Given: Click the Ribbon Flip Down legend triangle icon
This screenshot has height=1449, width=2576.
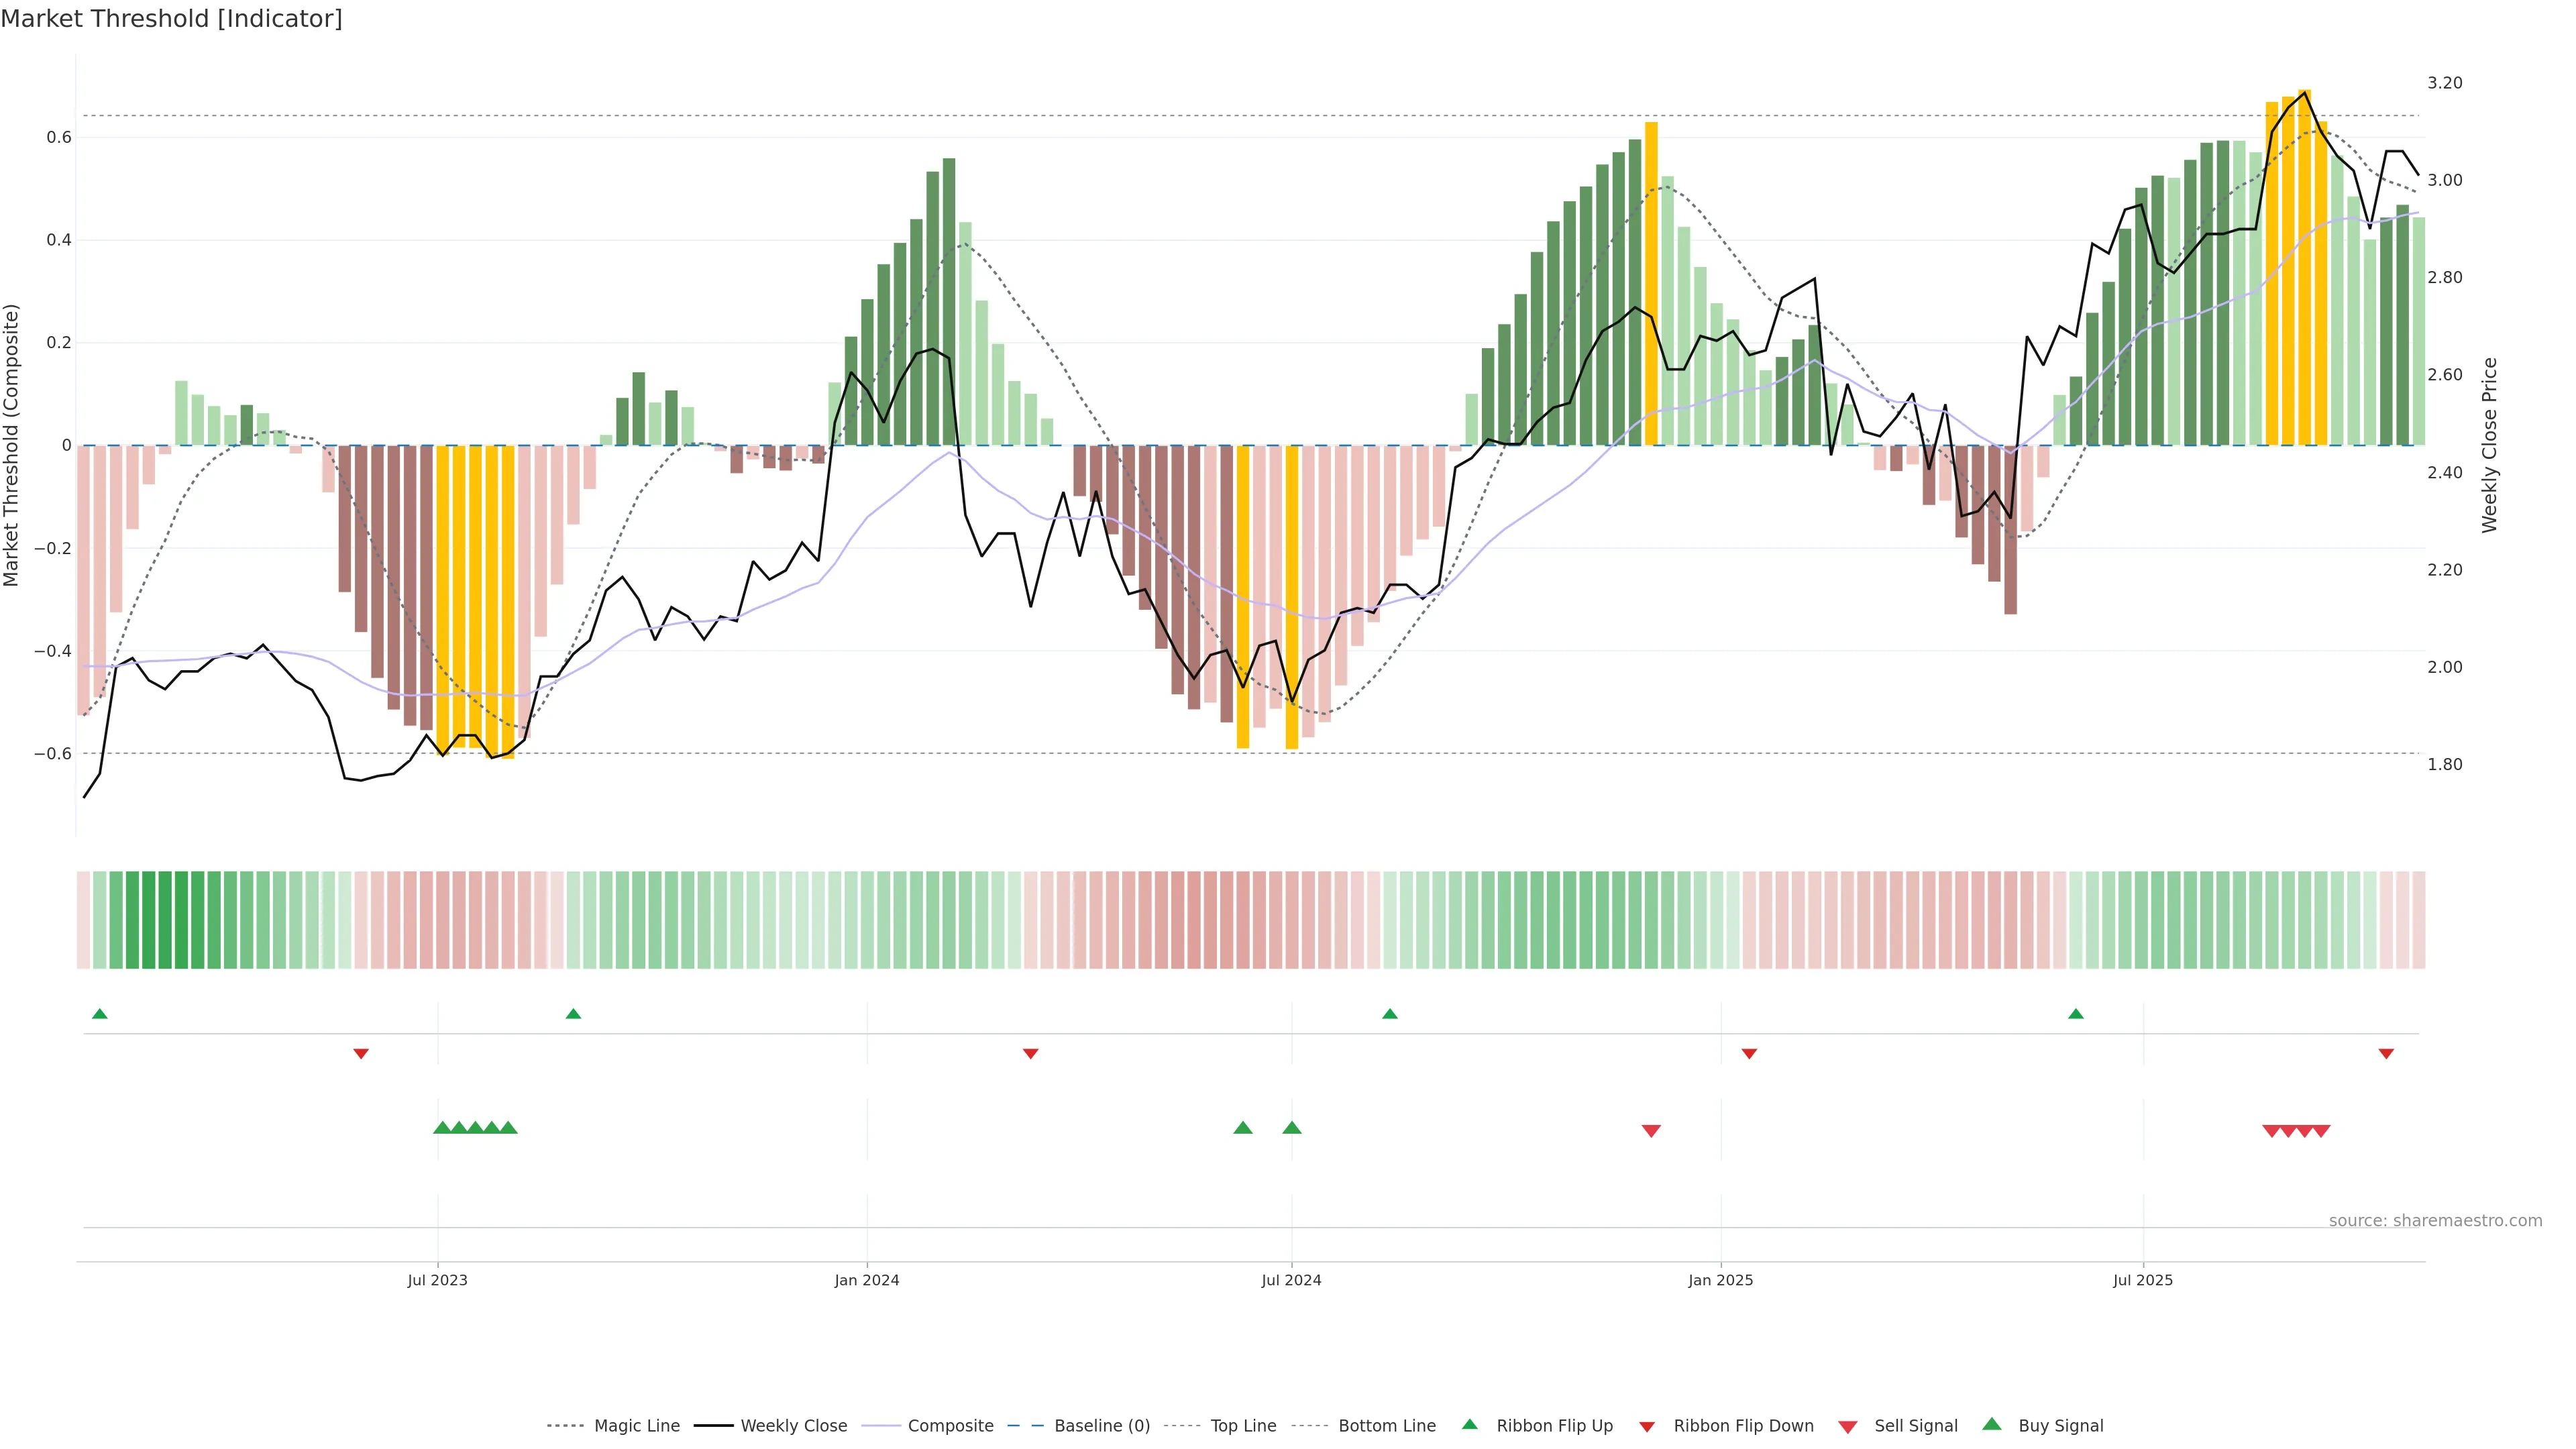Looking at the screenshot, I should point(1647,1427).
